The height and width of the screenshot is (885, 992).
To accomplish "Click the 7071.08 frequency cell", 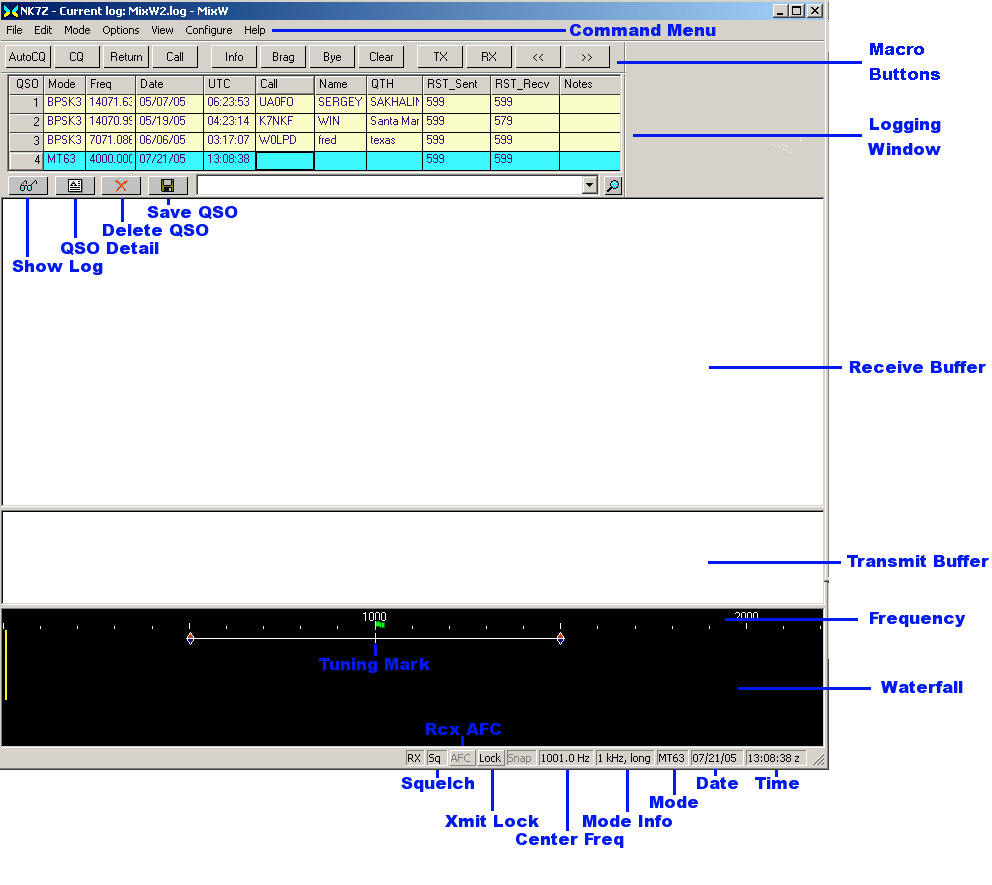I will click(x=111, y=140).
